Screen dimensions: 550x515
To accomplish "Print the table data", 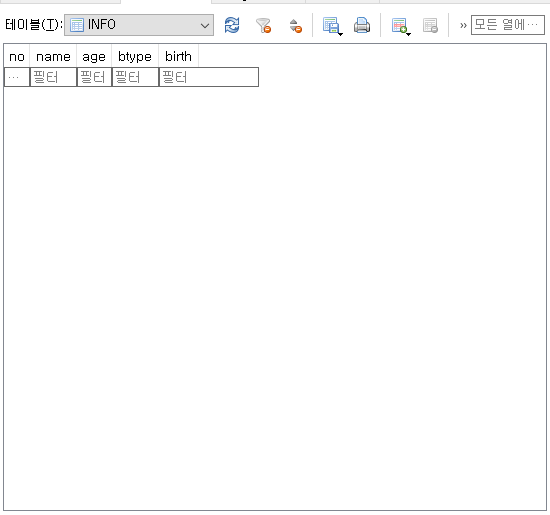I will [362, 25].
